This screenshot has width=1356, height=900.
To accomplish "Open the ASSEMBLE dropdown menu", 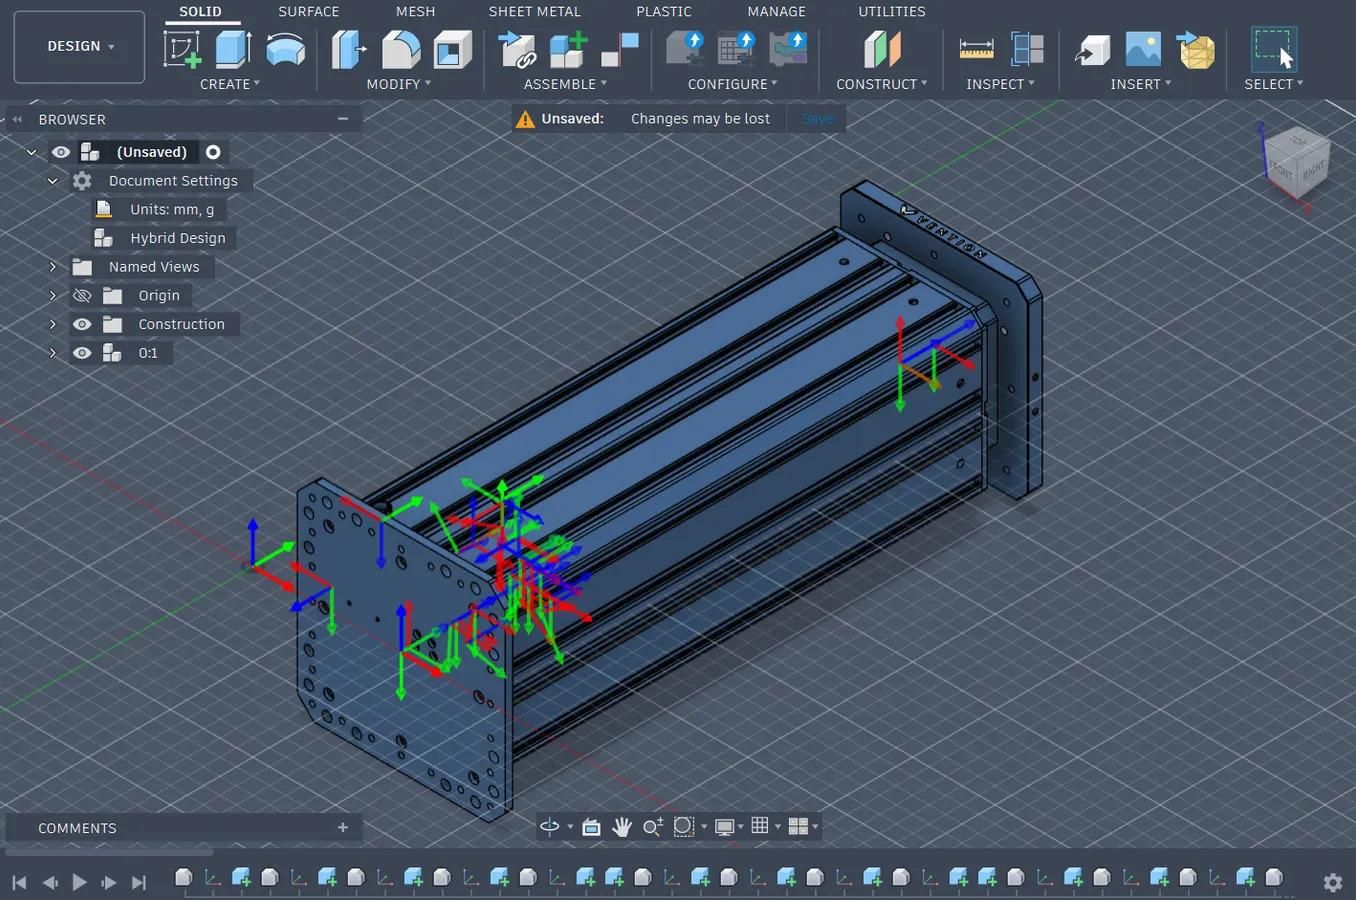I will click(565, 84).
